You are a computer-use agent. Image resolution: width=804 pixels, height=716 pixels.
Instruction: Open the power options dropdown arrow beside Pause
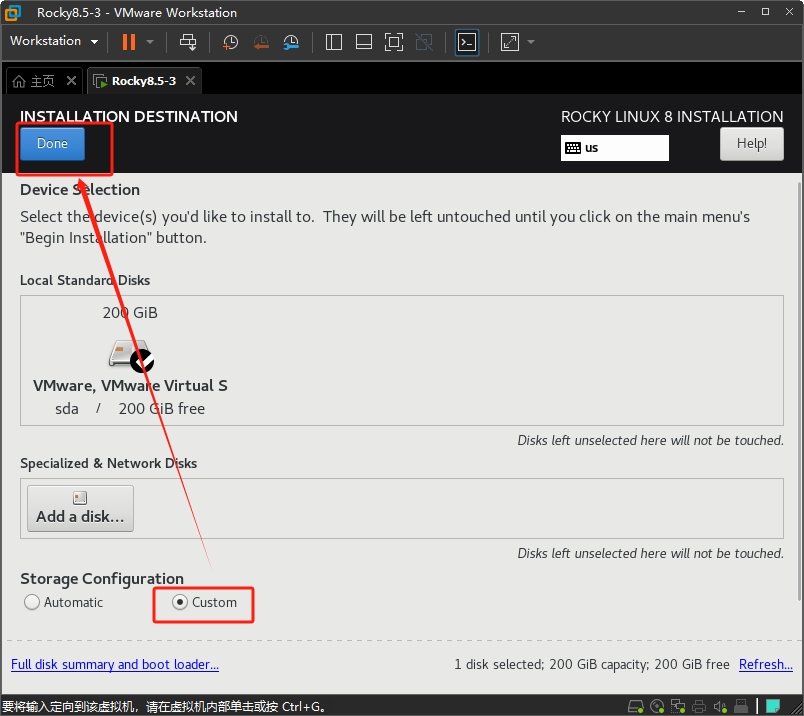pyautogui.click(x=150, y=42)
